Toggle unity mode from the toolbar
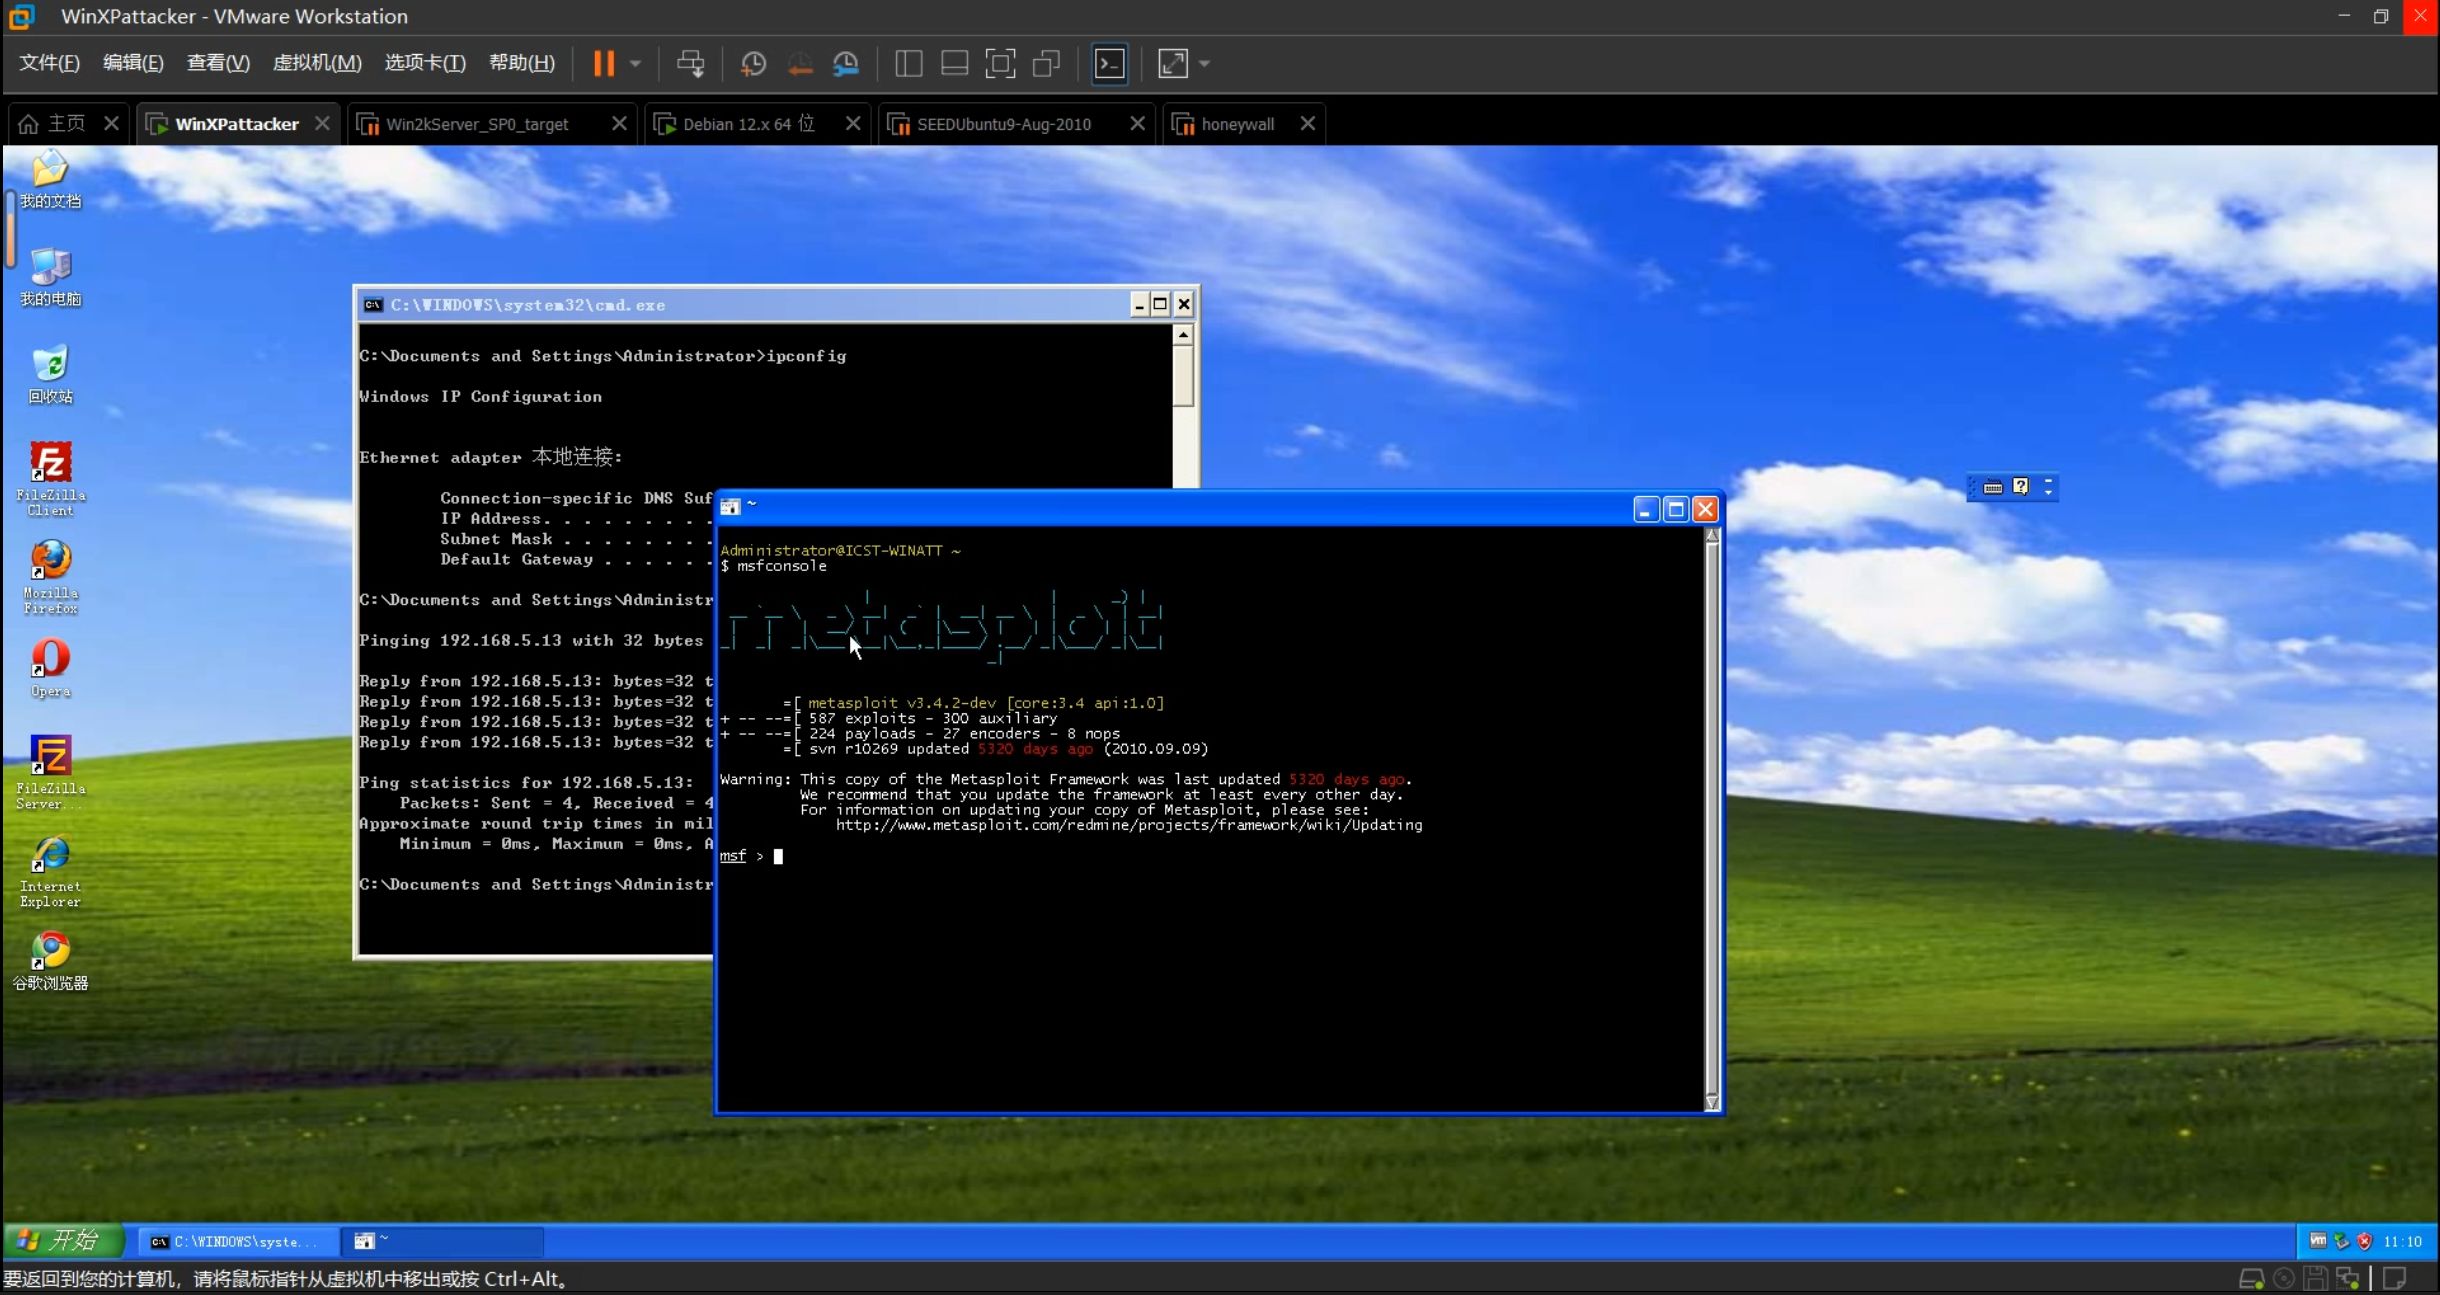This screenshot has width=2440, height=1295. click(x=1046, y=64)
